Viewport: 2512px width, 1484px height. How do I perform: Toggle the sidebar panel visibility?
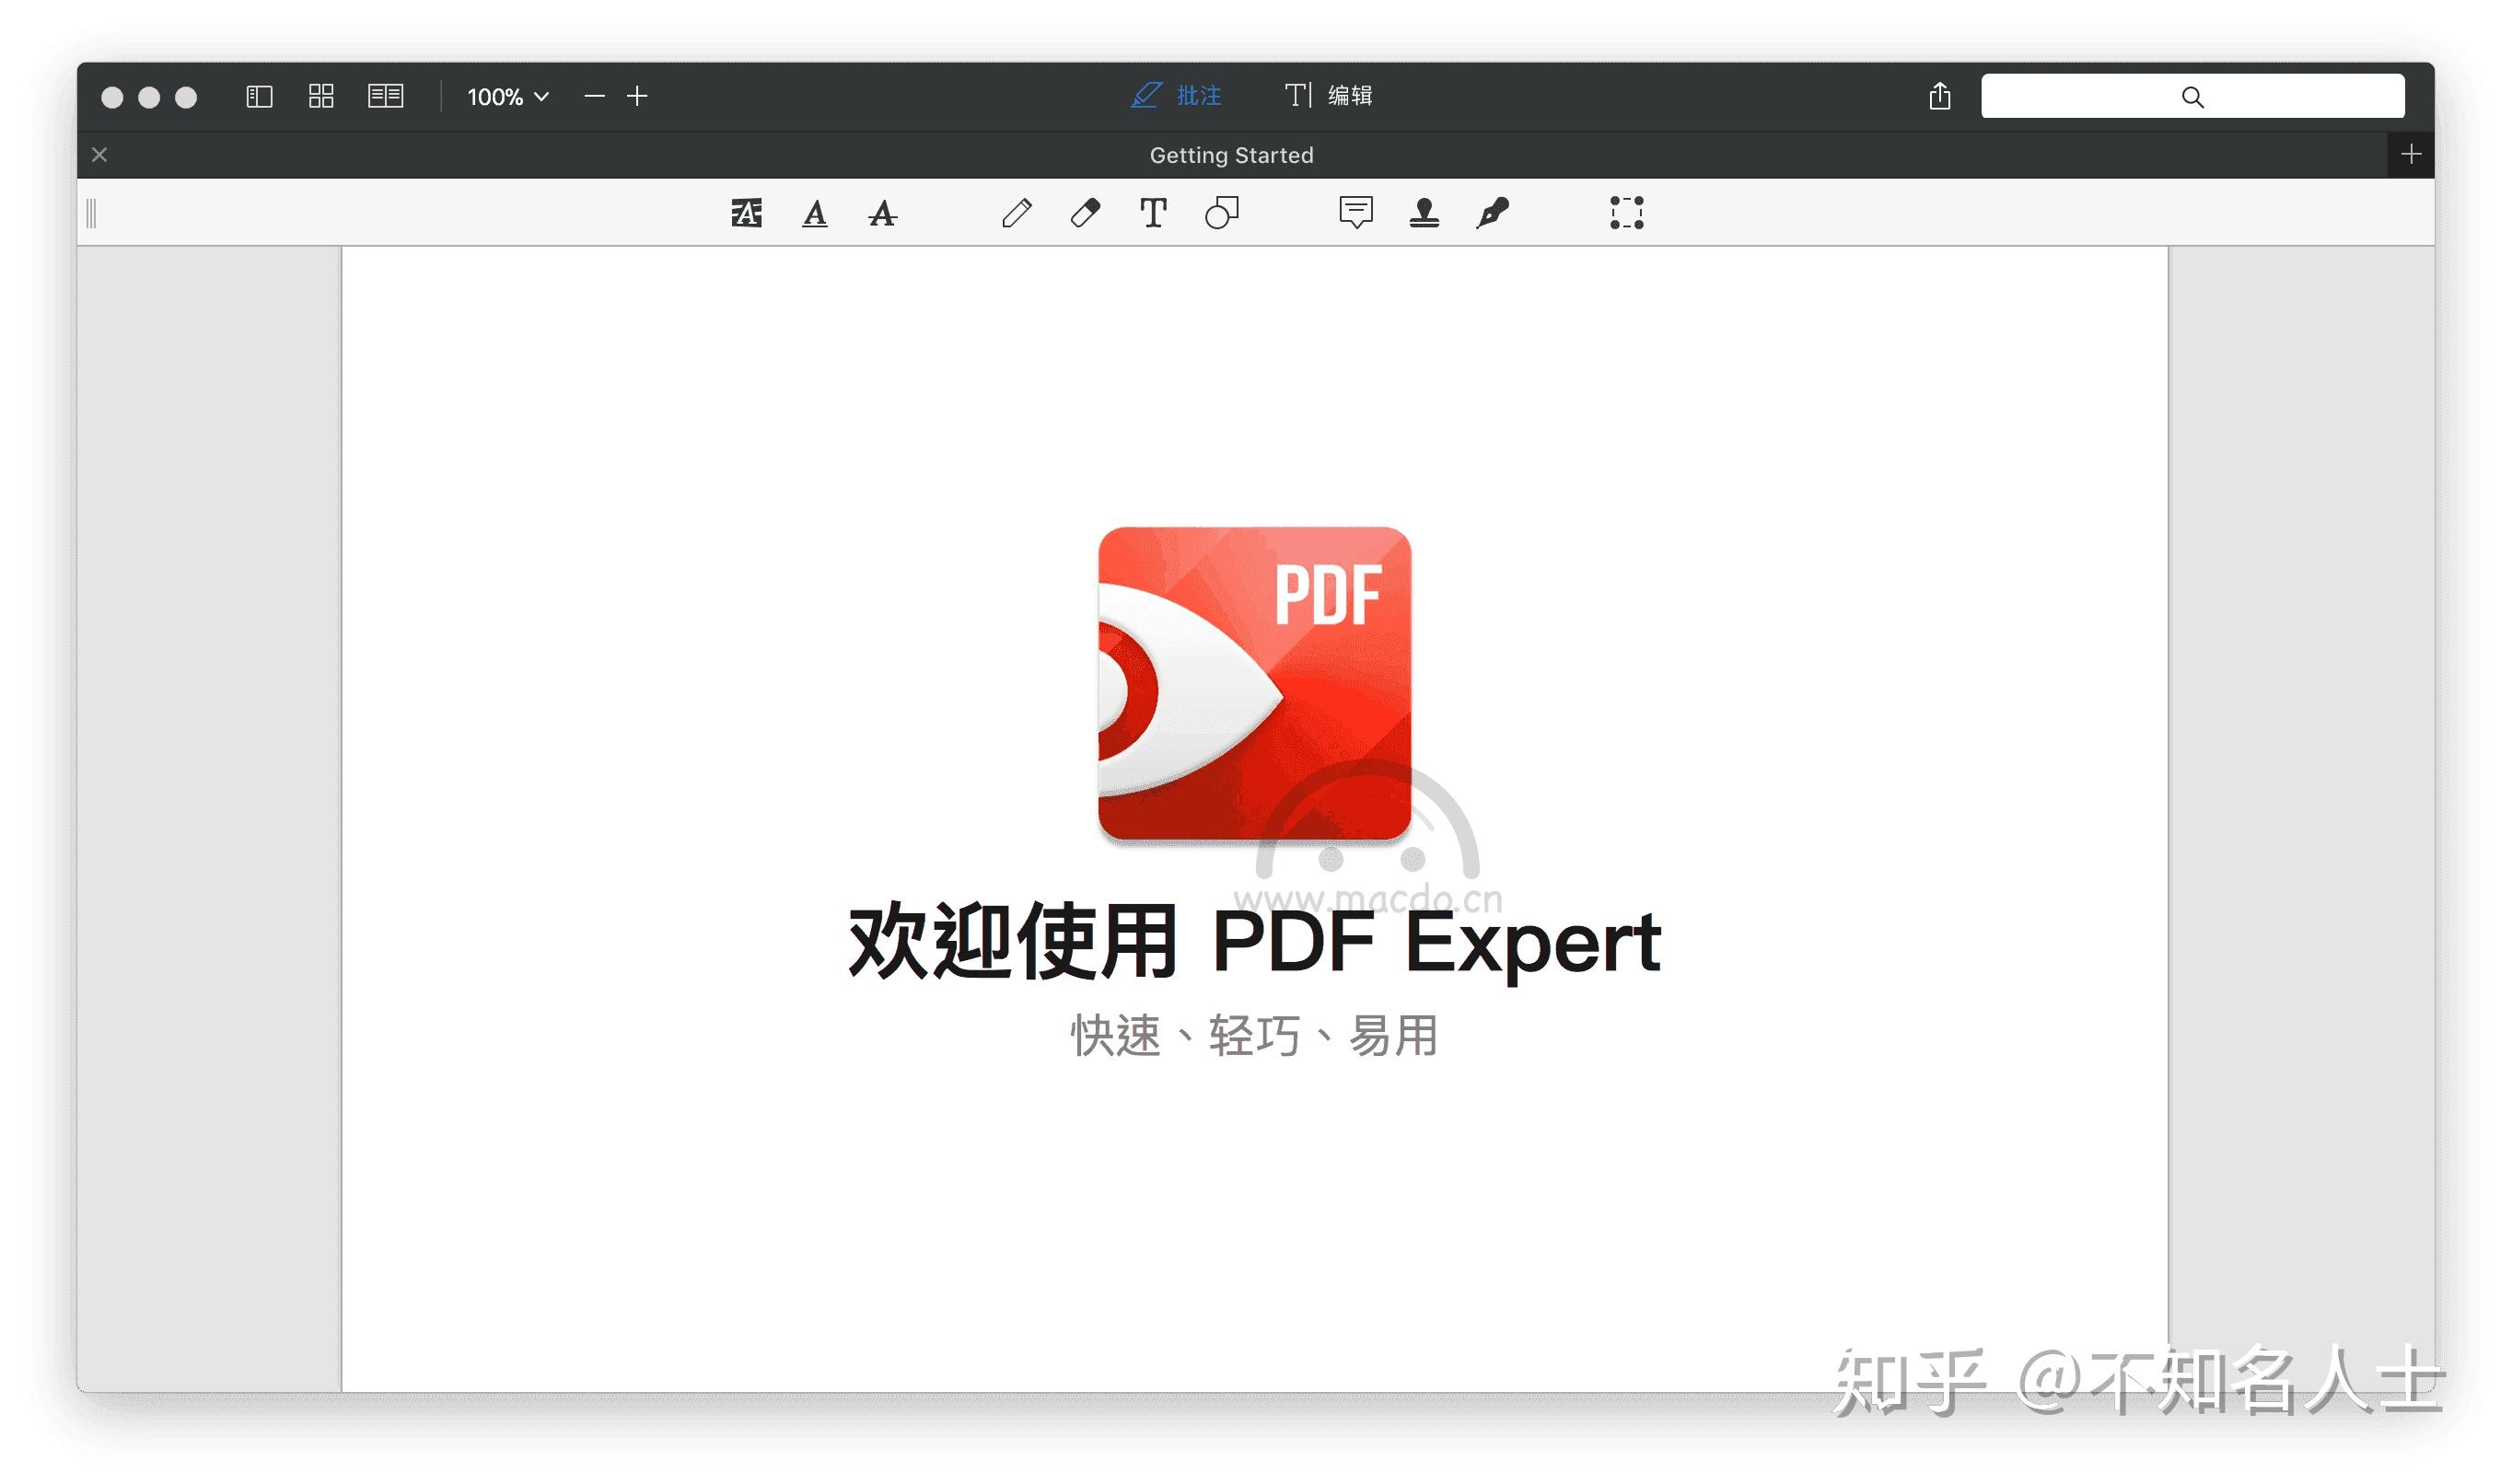[x=259, y=96]
